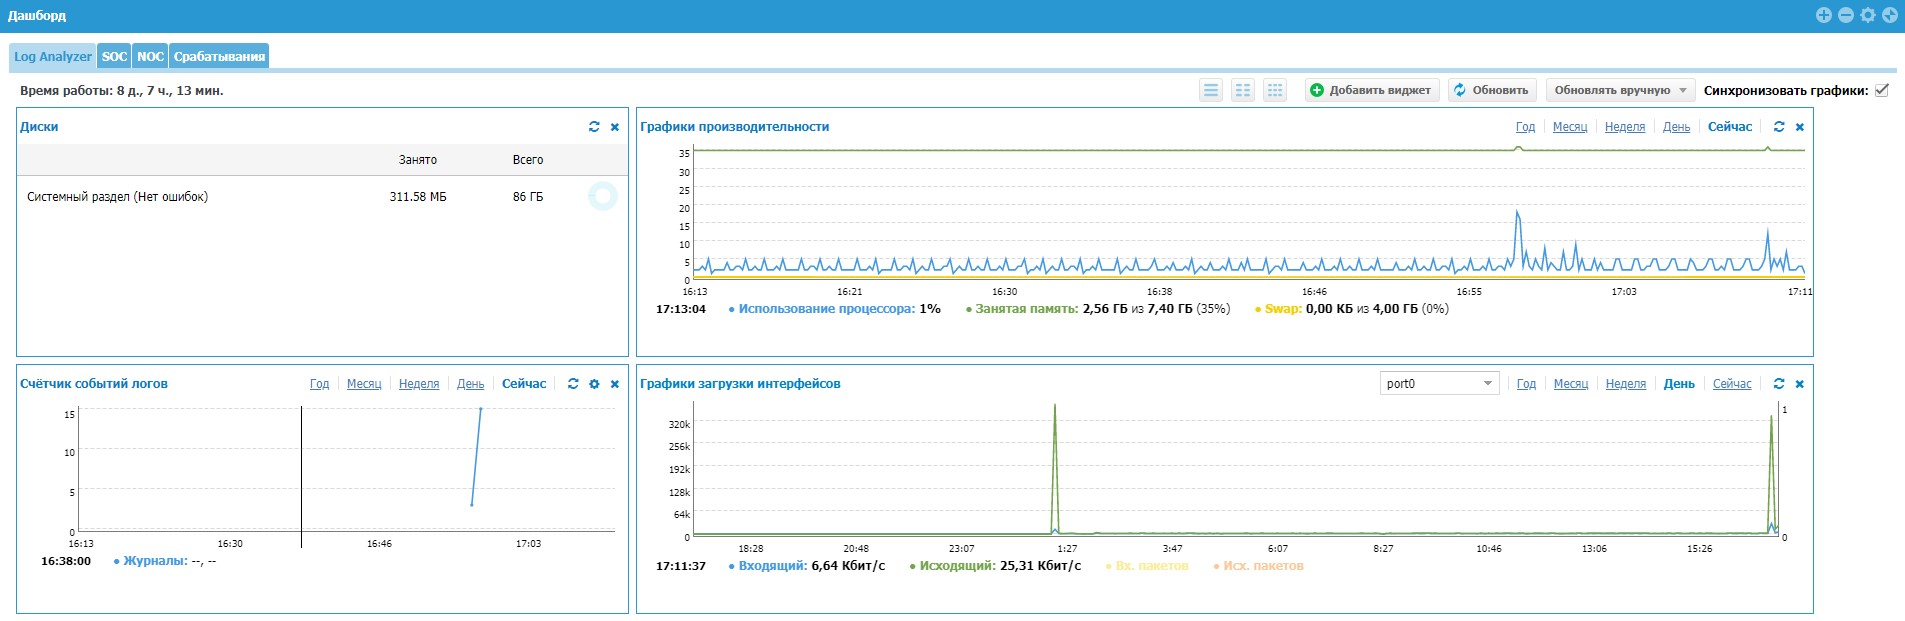Click the CPU spike near 16:55 in performance chart
Image resolution: width=1905 pixels, height=621 pixels.
tap(1518, 240)
